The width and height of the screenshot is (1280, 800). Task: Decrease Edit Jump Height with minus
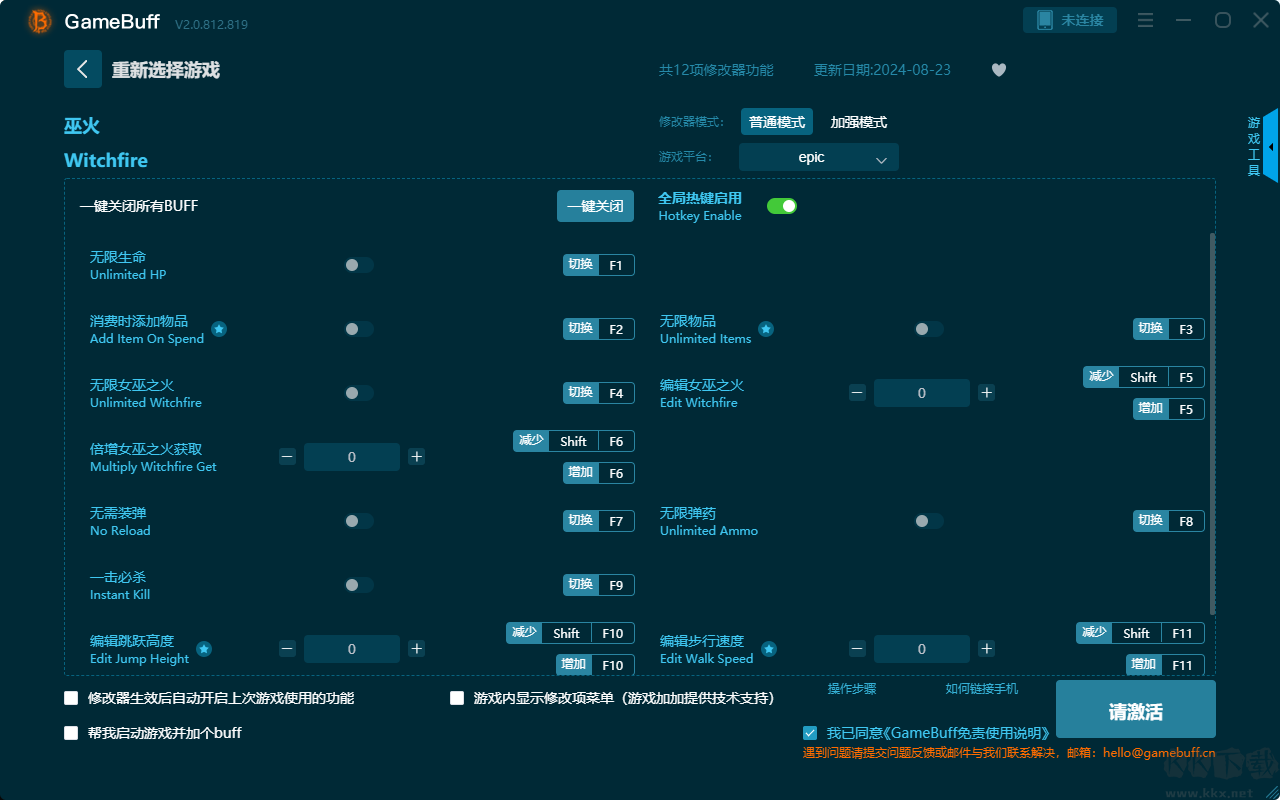tap(287, 649)
